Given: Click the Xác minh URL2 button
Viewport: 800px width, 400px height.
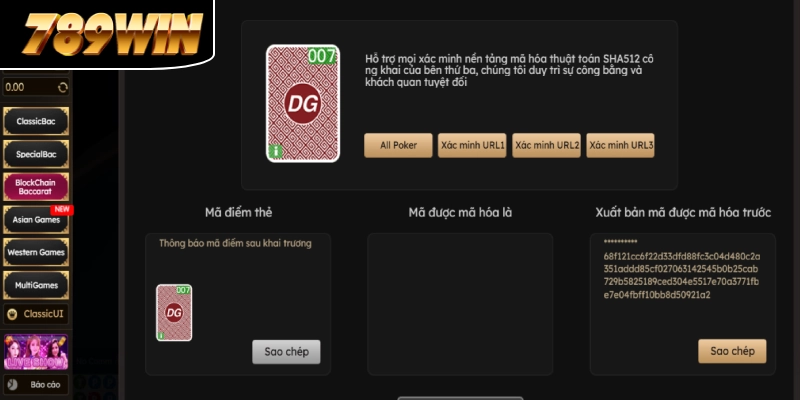Looking at the screenshot, I should 546,145.
